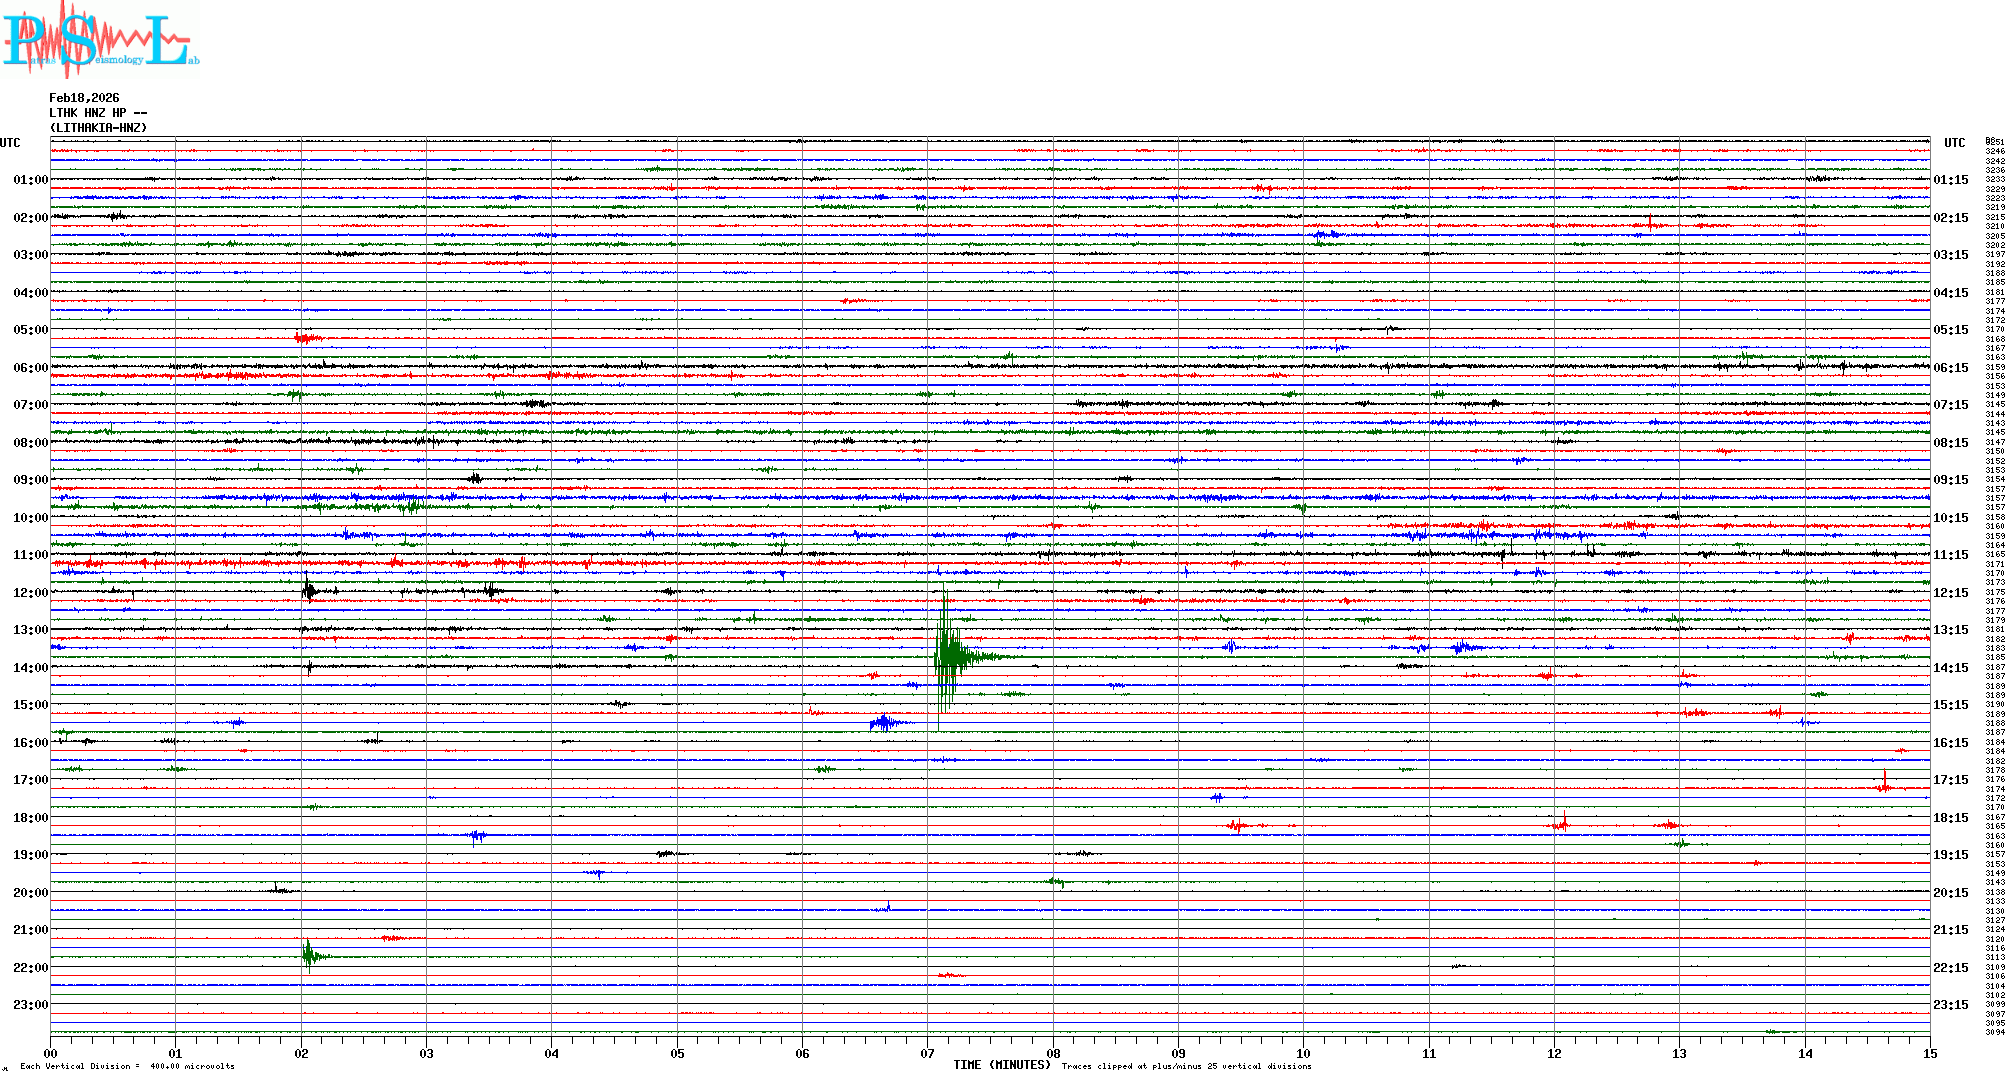This screenshot has width=2010, height=1080.
Task: Click minute marker 07 on the bottom axis
Action: (928, 1054)
